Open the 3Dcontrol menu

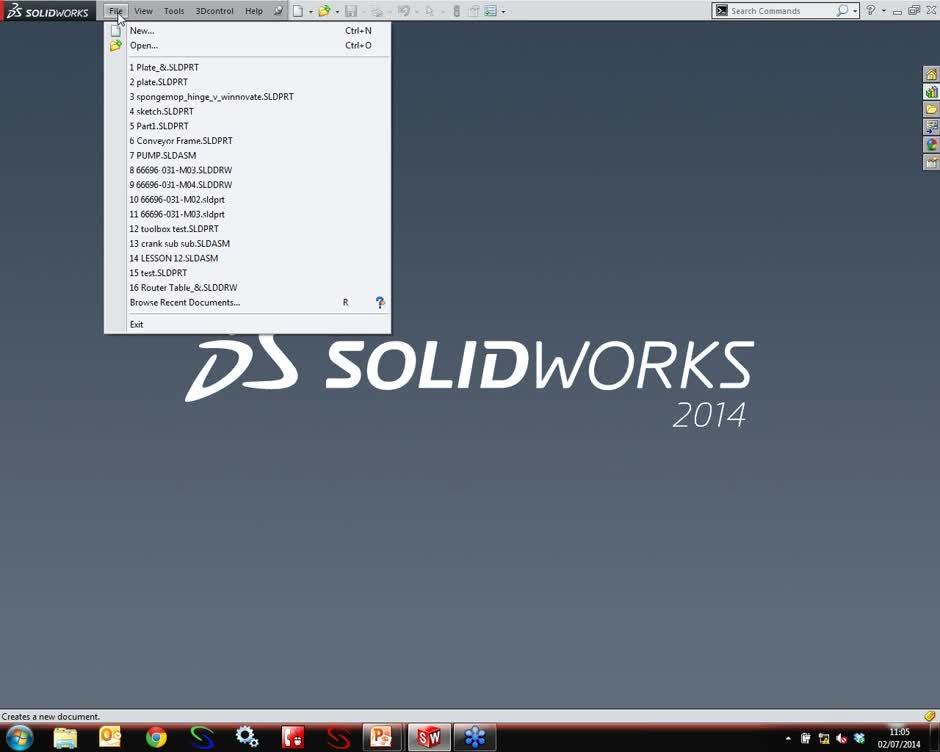214,10
